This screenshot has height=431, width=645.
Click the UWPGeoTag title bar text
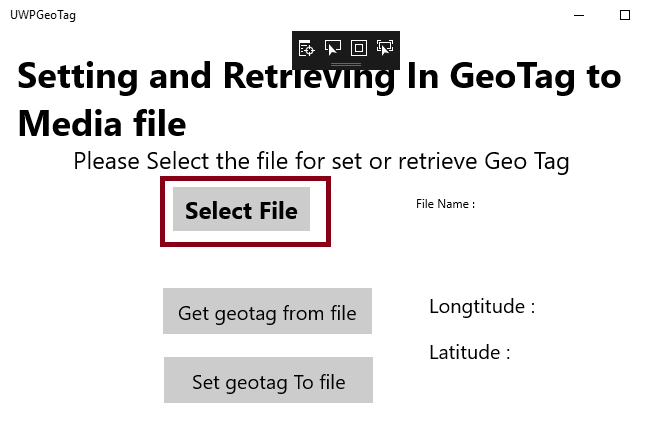point(42,15)
